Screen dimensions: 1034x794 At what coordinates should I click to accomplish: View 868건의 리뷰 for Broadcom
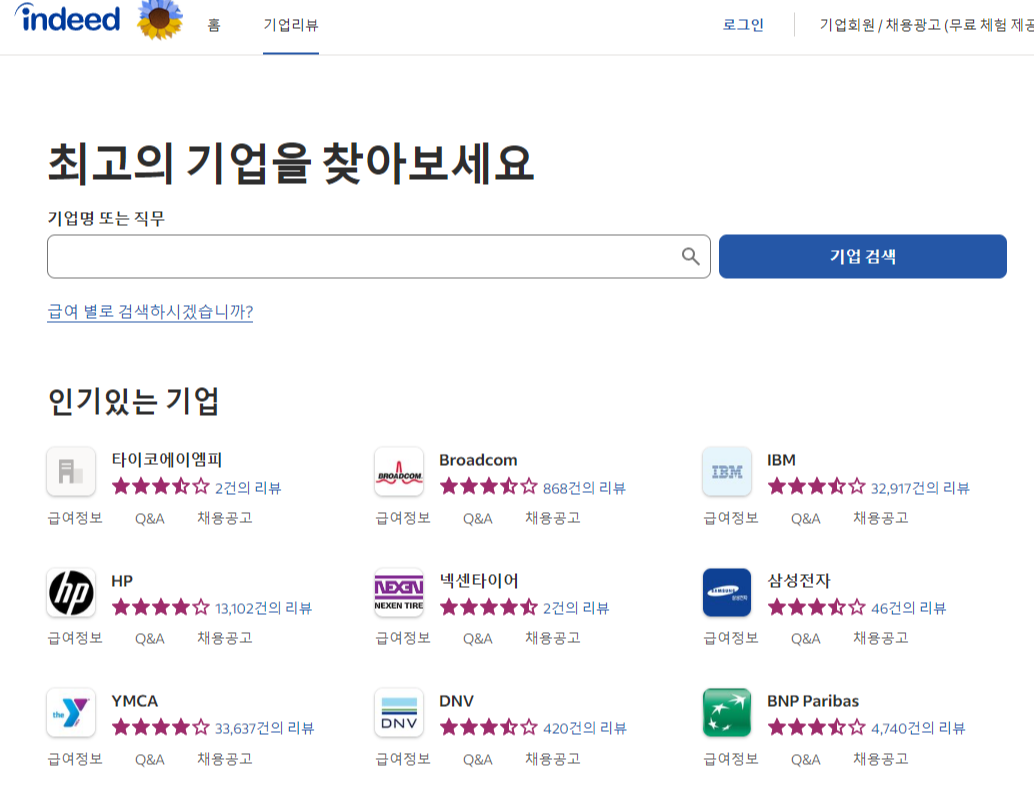pyautogui.click(x=584, y=488)
